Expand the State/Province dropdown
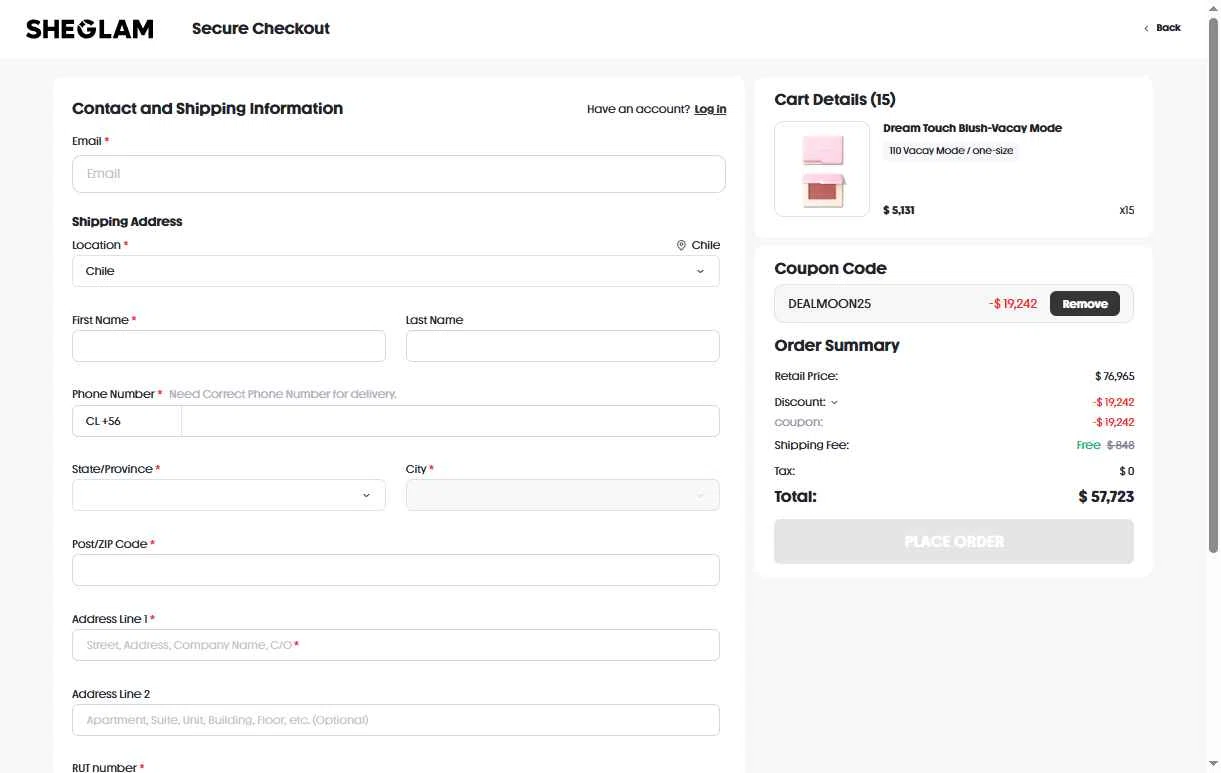1221x773 pixels. (228, 495)
